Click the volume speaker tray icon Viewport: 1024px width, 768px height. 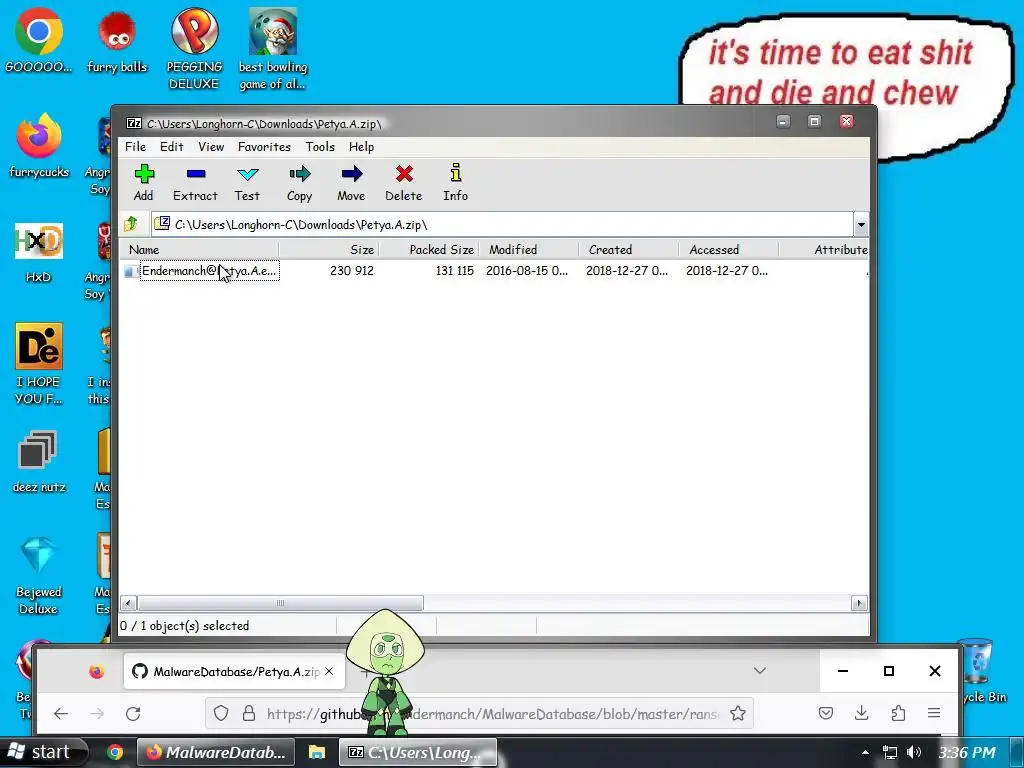(x=914, y=752)
